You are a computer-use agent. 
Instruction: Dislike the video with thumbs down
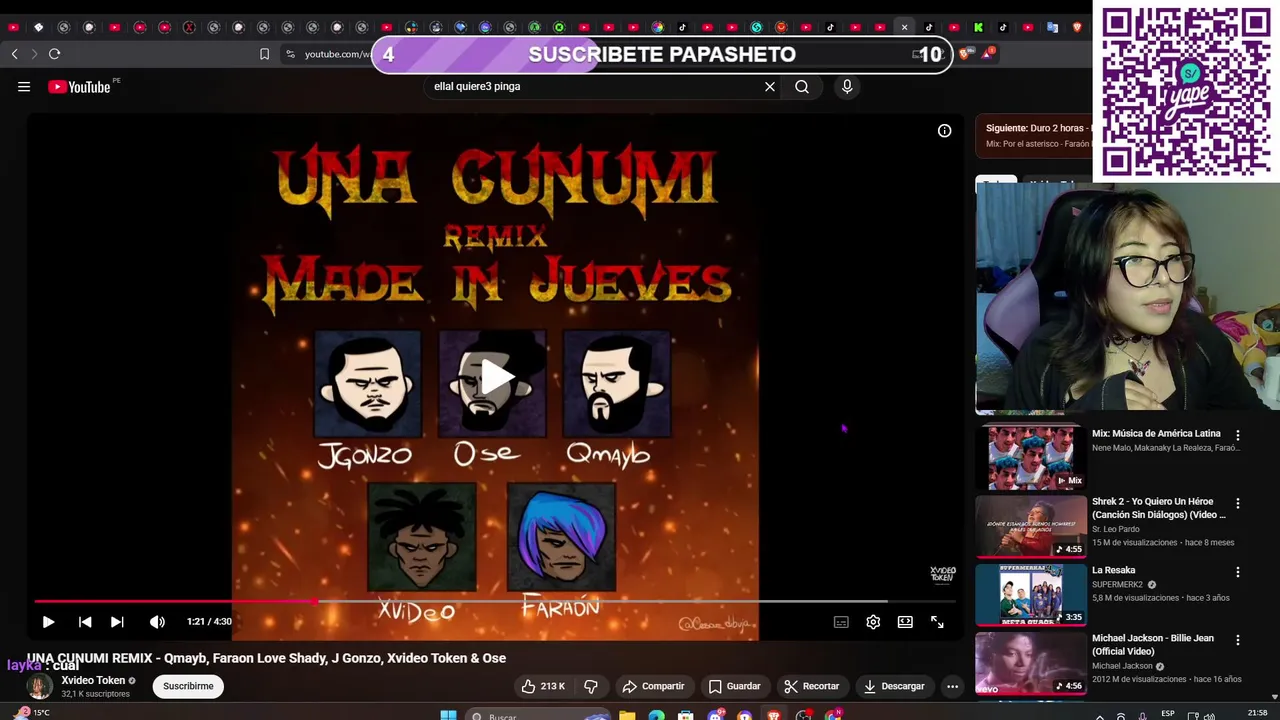click(x=591, y=686)
